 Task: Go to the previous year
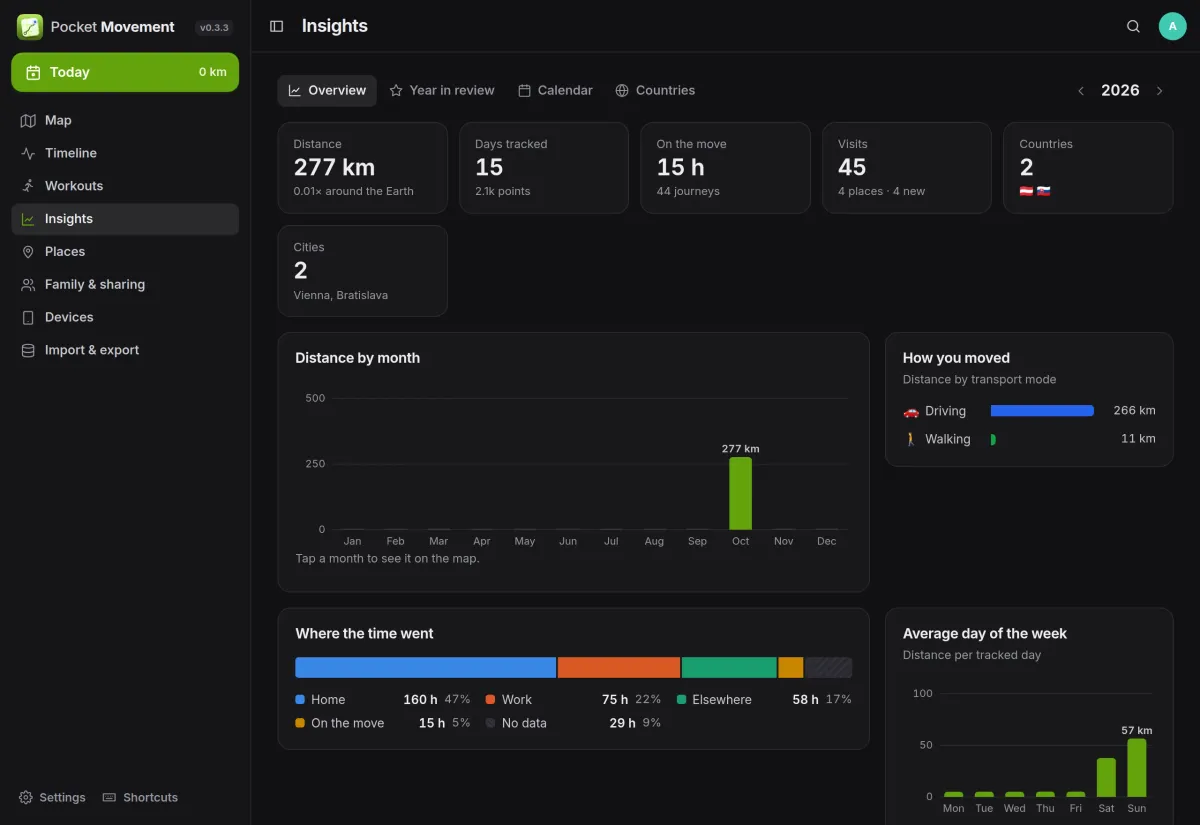(x=1081, y=91)
